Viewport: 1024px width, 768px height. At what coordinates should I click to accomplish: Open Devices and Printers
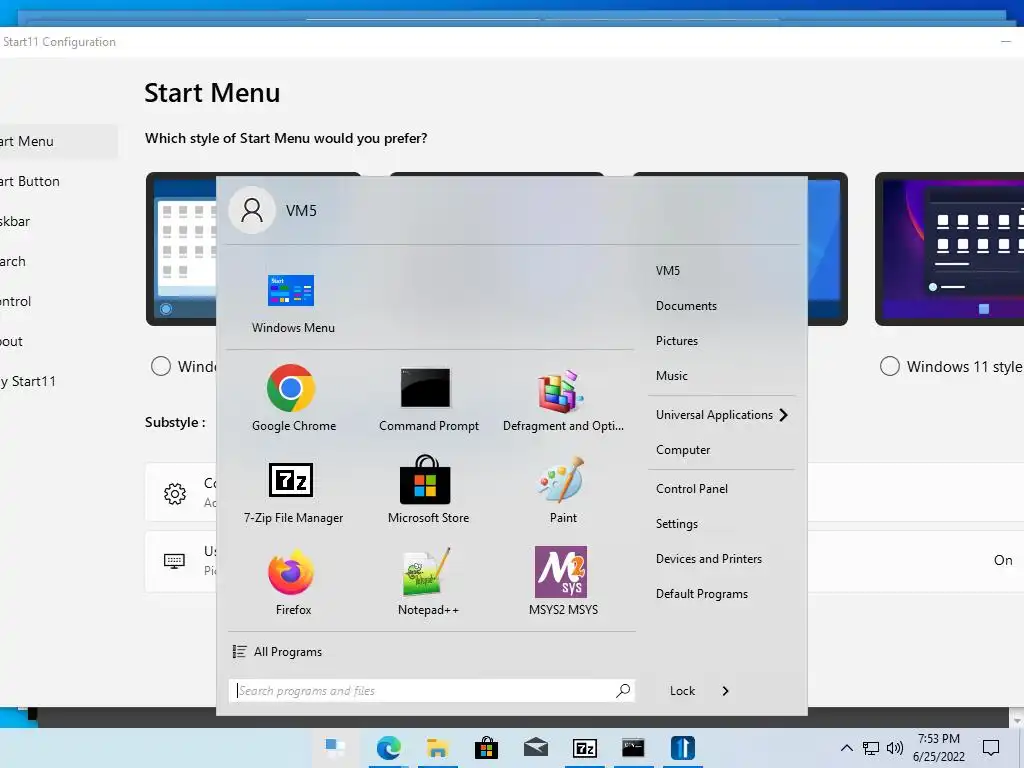[709, 559]
